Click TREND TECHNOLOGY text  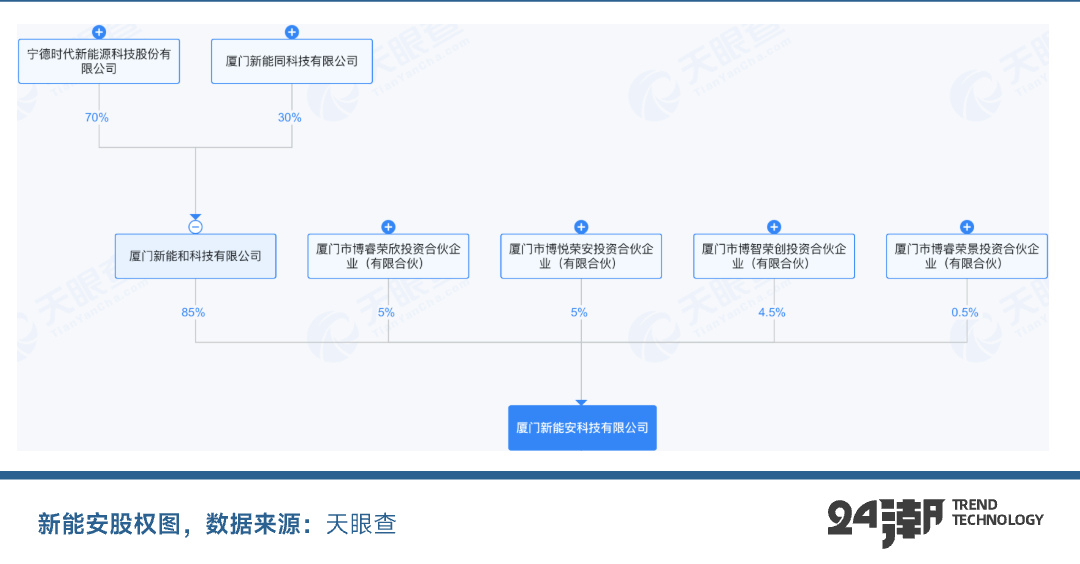997,513
